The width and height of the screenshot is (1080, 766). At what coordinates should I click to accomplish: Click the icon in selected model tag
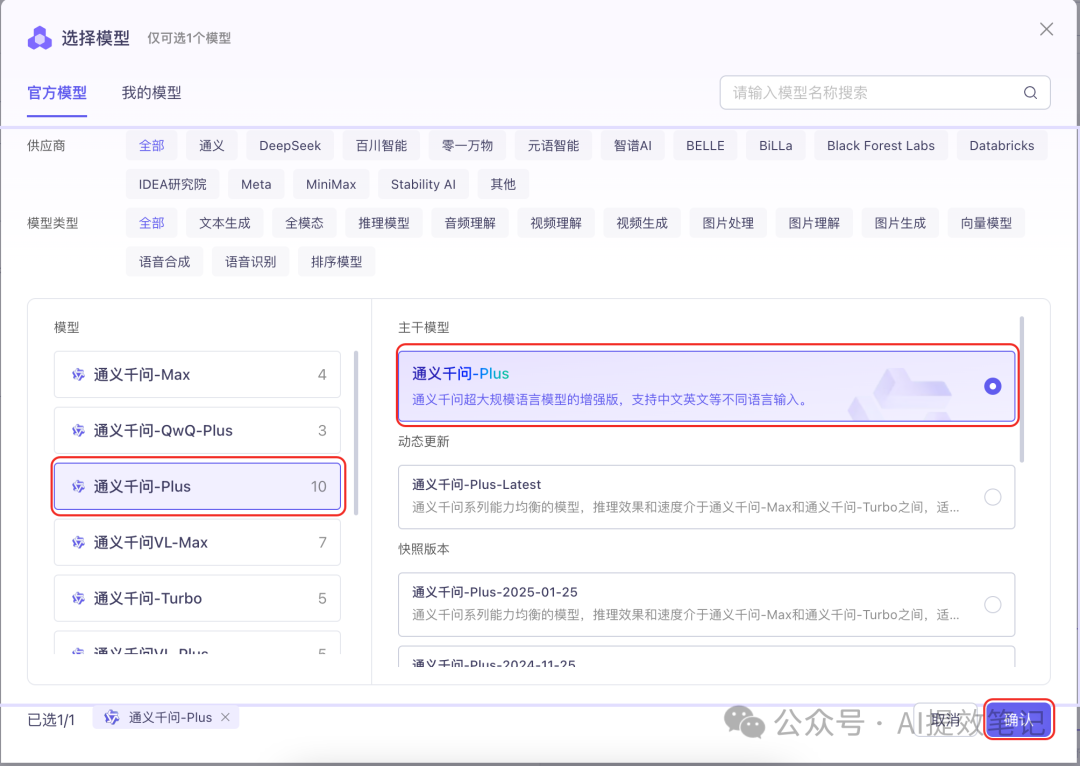pyautogui.click(x=111, y=717)
